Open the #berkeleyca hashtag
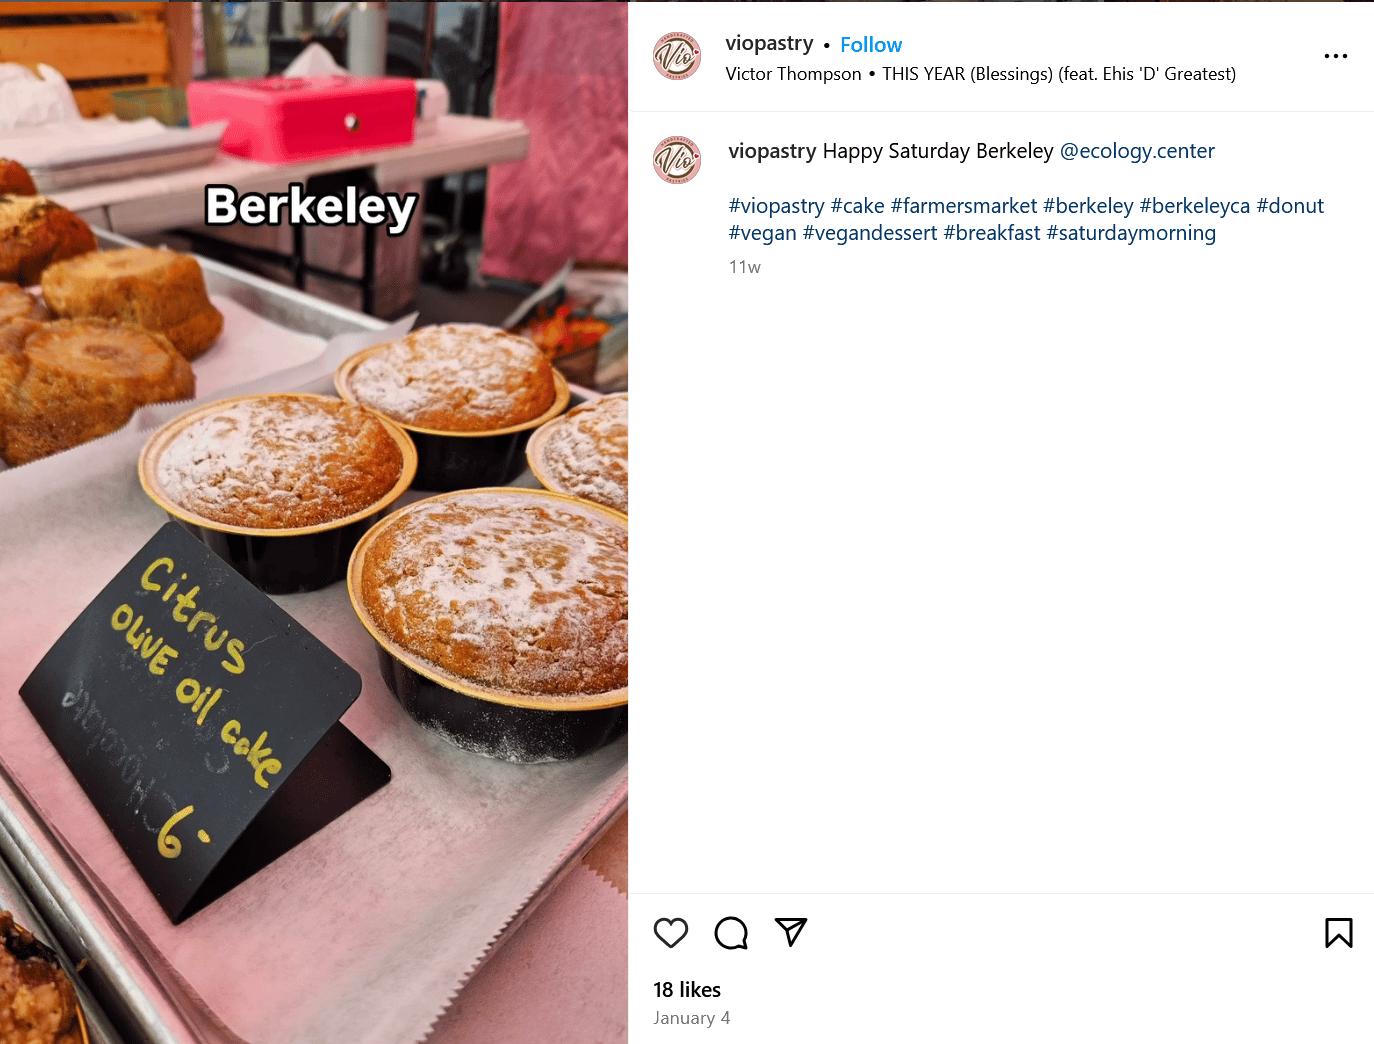Image resolution: width=1374 pixels, height=1044 pixels. coord(1195,206)
